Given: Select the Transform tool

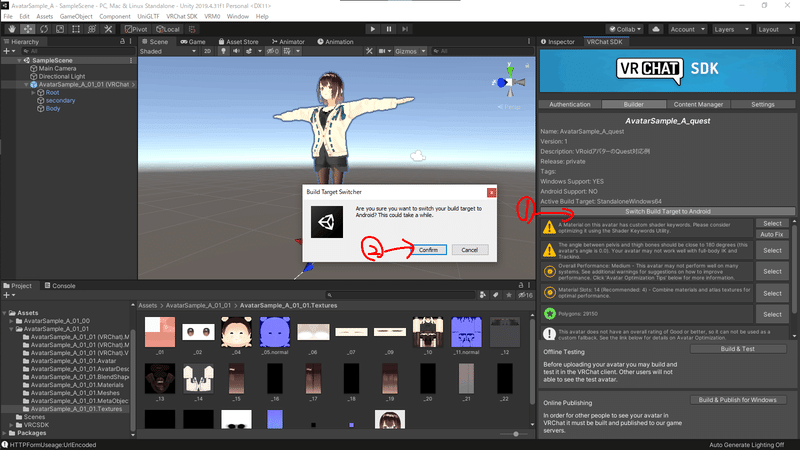Looking at the screenshot, I should tap(92, 29).
